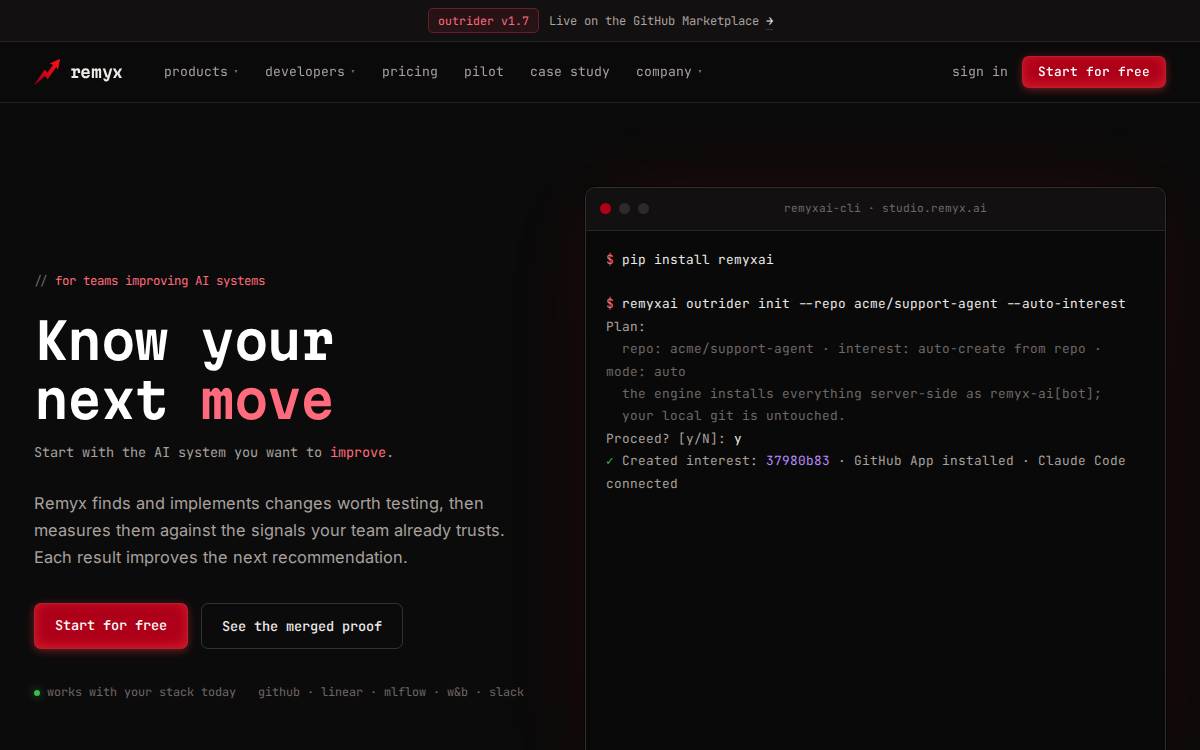The height and width of the screenshot is (750, 1200).
Task: Click Start for free in header
Action: click(1094, 72)
